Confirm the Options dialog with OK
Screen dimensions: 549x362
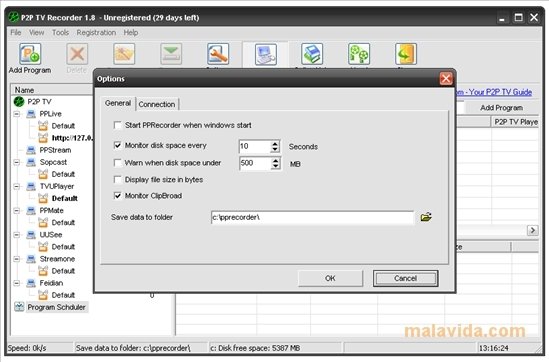click(330, 278)
